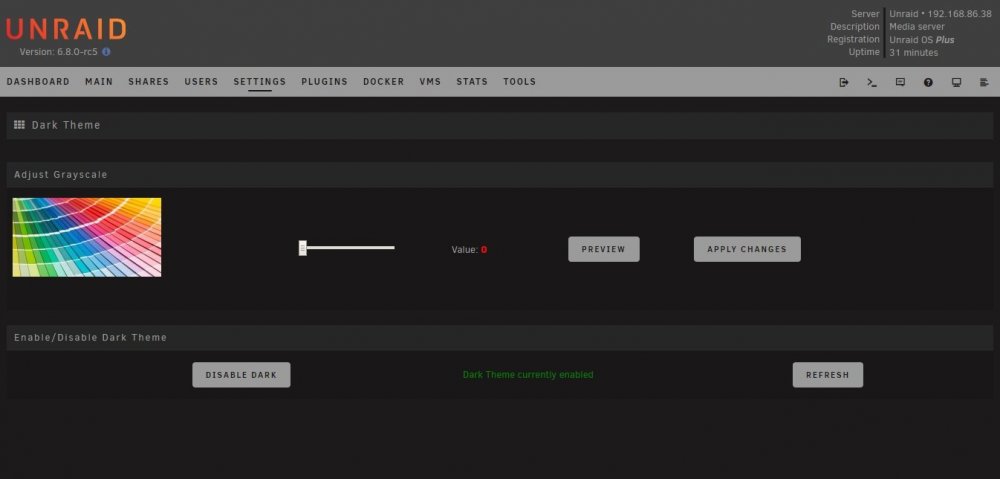Screen dimensions: 1000x479
Task: Click the 'Unraid OS Plus' registration text
Action: click(x=922, y=40)
